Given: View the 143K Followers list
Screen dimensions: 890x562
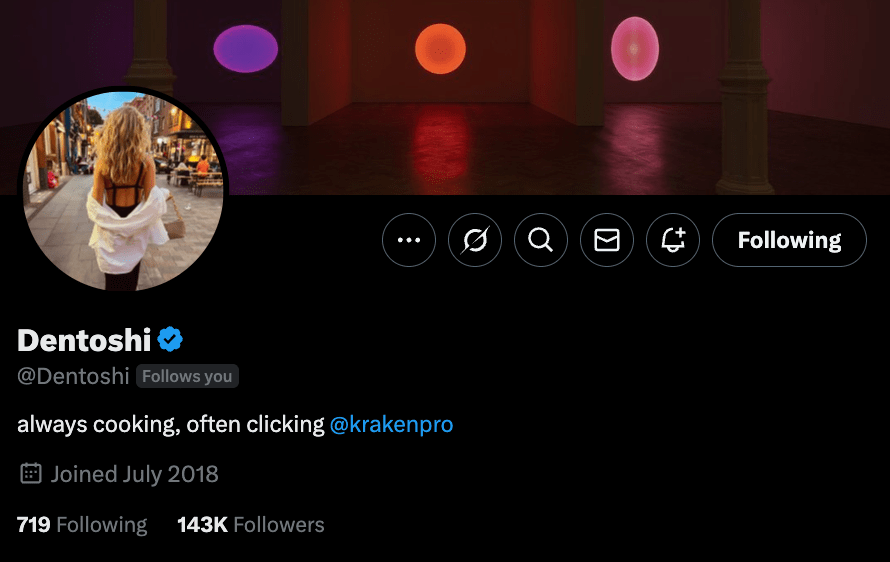Looking at the screenshot, I should pyautogui.click(x=250, y=524).
